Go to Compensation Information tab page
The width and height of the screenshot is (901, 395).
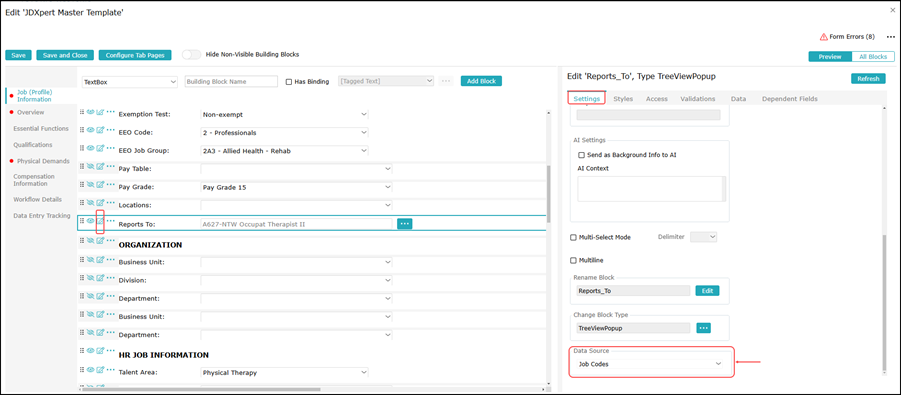click(x=34, y=180)
